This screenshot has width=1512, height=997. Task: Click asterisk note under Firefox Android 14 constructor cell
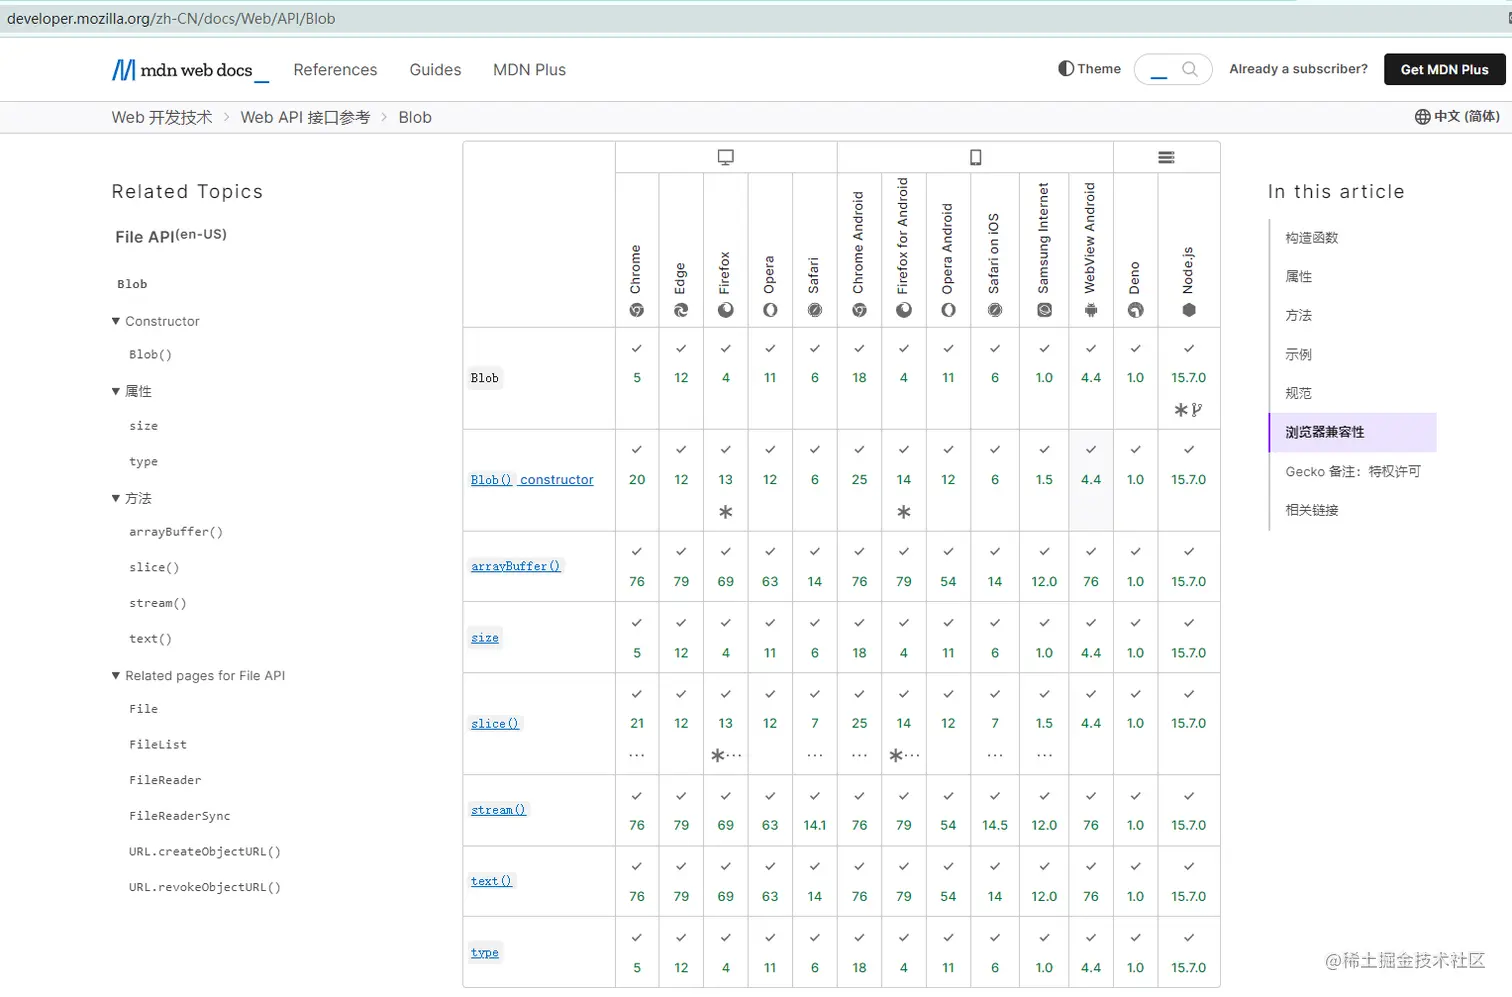[x=904, y=512]
